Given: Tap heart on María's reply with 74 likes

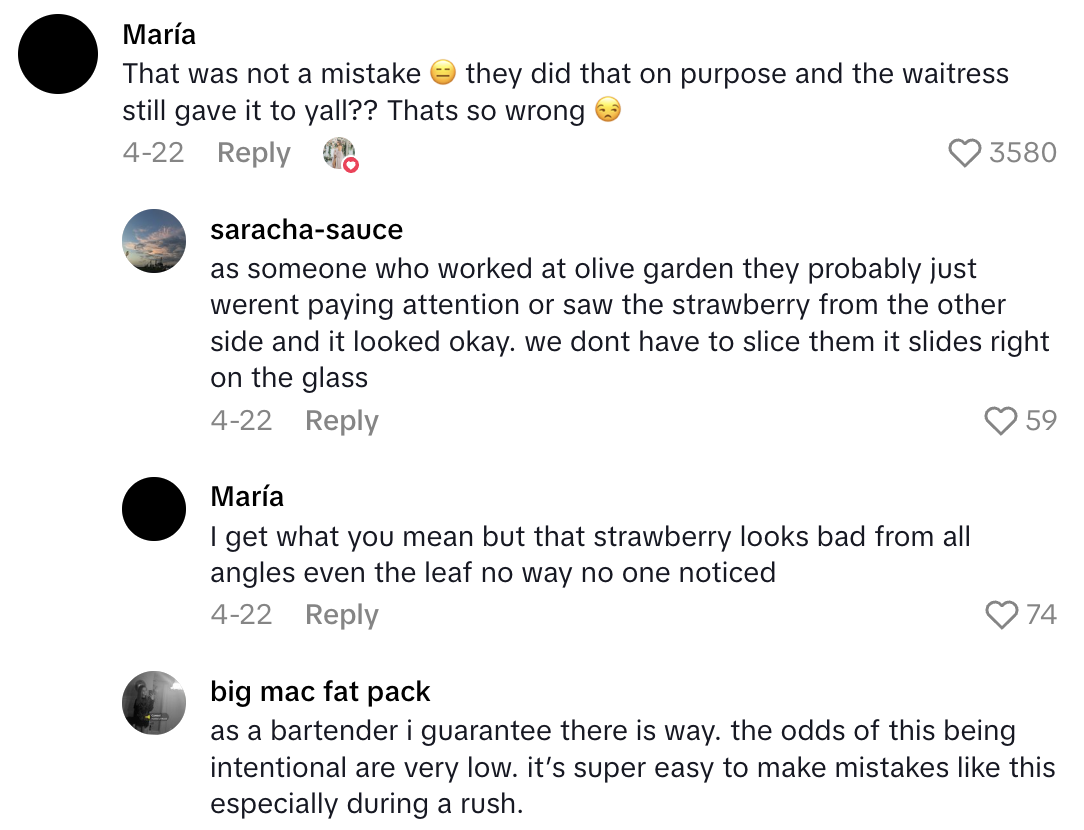Looking at the screenshot, I should (x=1001, y=615).
